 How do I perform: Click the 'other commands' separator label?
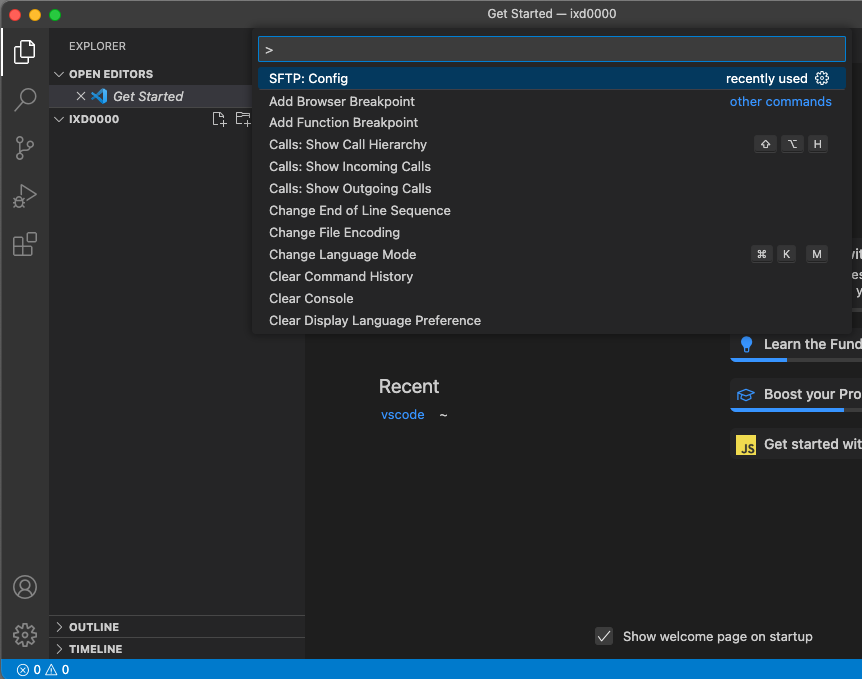(780, 102)
